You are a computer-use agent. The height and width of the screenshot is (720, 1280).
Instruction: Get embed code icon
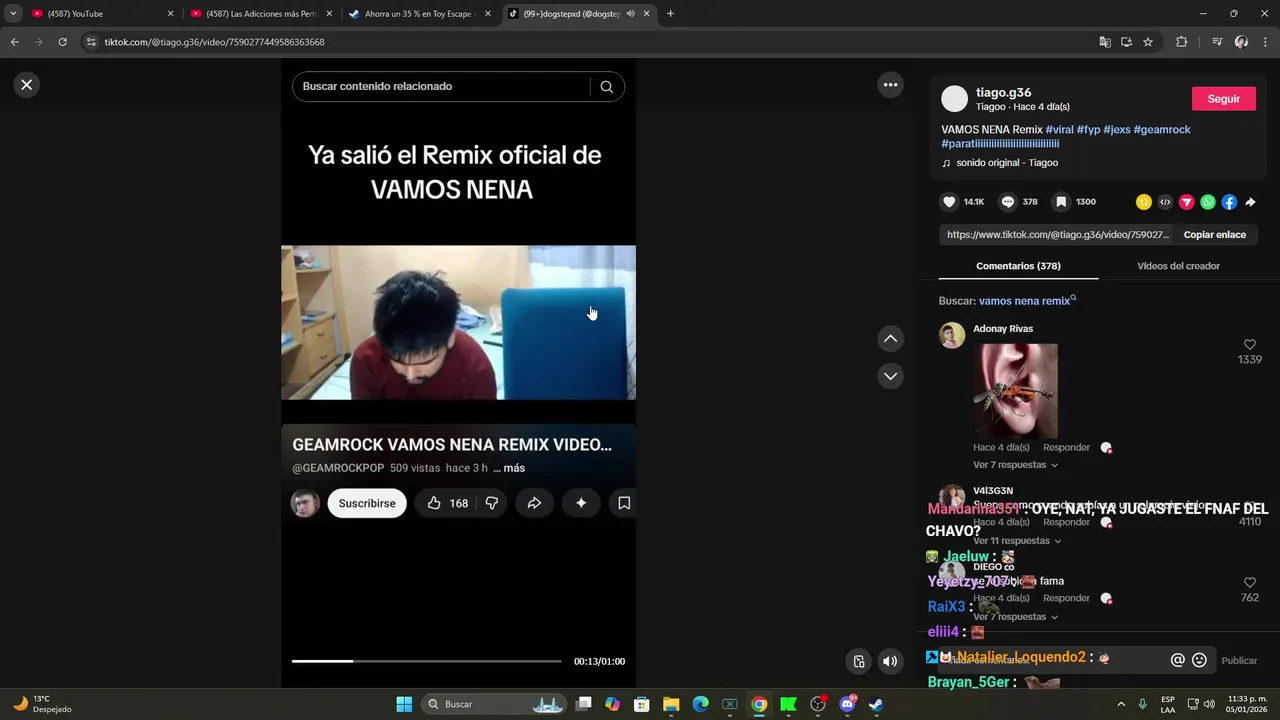1165,202
